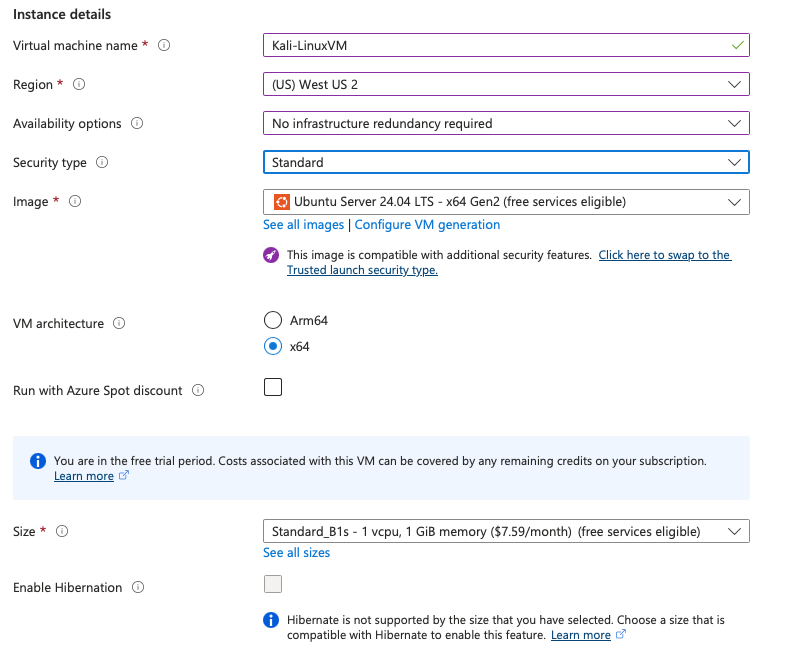Viewport: 801px width, 650px height.
Task: Click Configure VM generation link
Action: (x=427, y=225)
